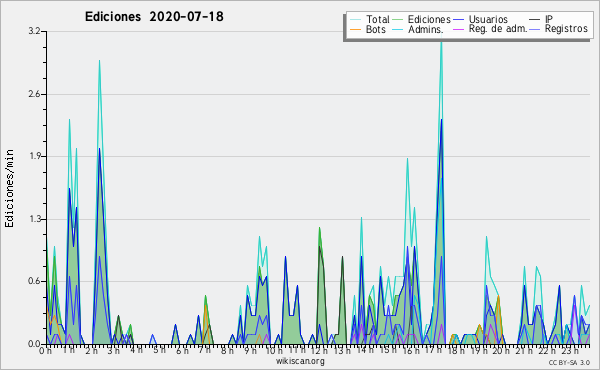Click the 'Usuarios' legend entry

pyautogui.click(x=488, y=19)
